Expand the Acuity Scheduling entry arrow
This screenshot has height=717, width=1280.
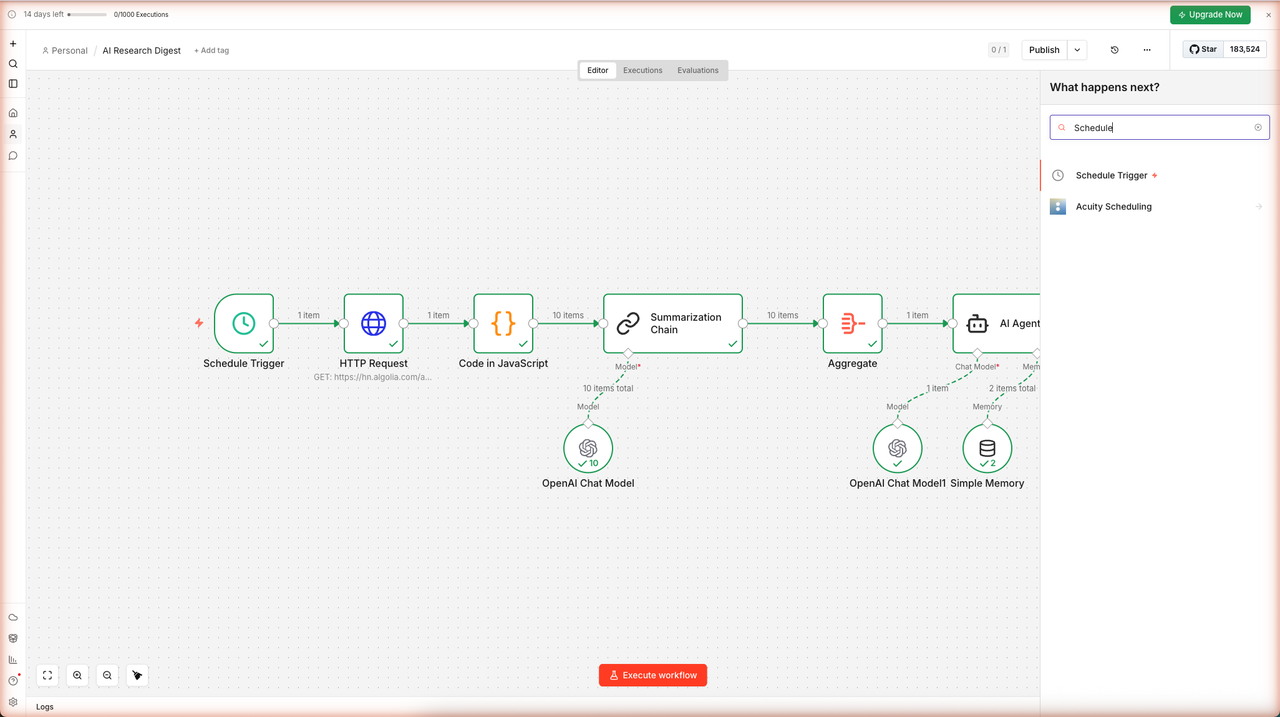(1259, 207)
